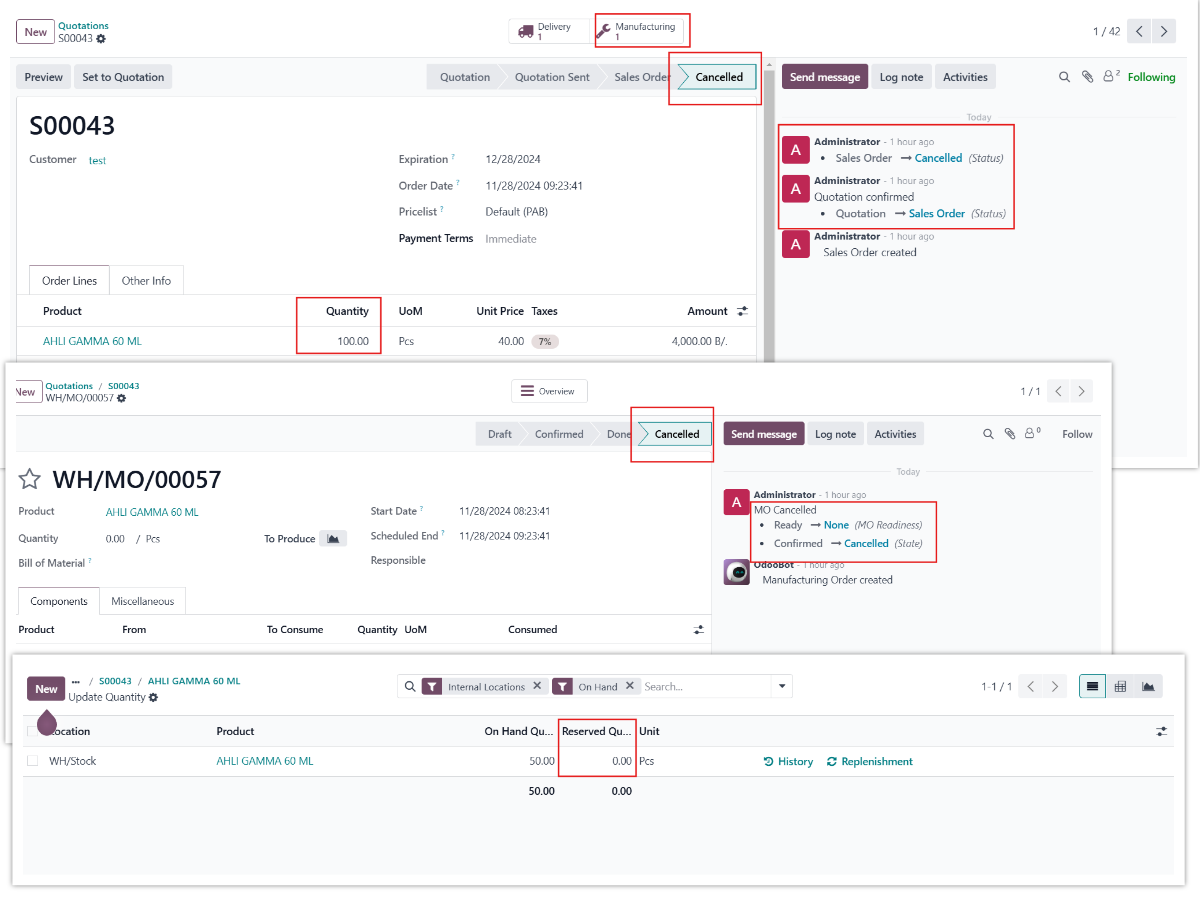Open AHLI GAMMA 60 ML product in manufacturing order
The height and width of the screenshot is (900, 1200).
[152, 512]
